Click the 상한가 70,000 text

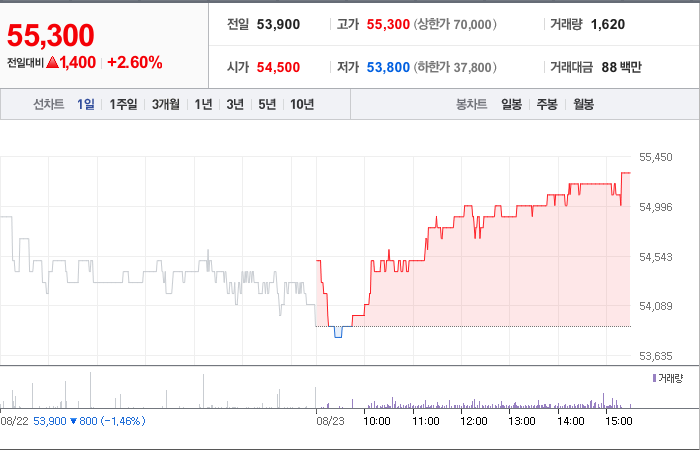pyautogui.click(x=455, y=25)
